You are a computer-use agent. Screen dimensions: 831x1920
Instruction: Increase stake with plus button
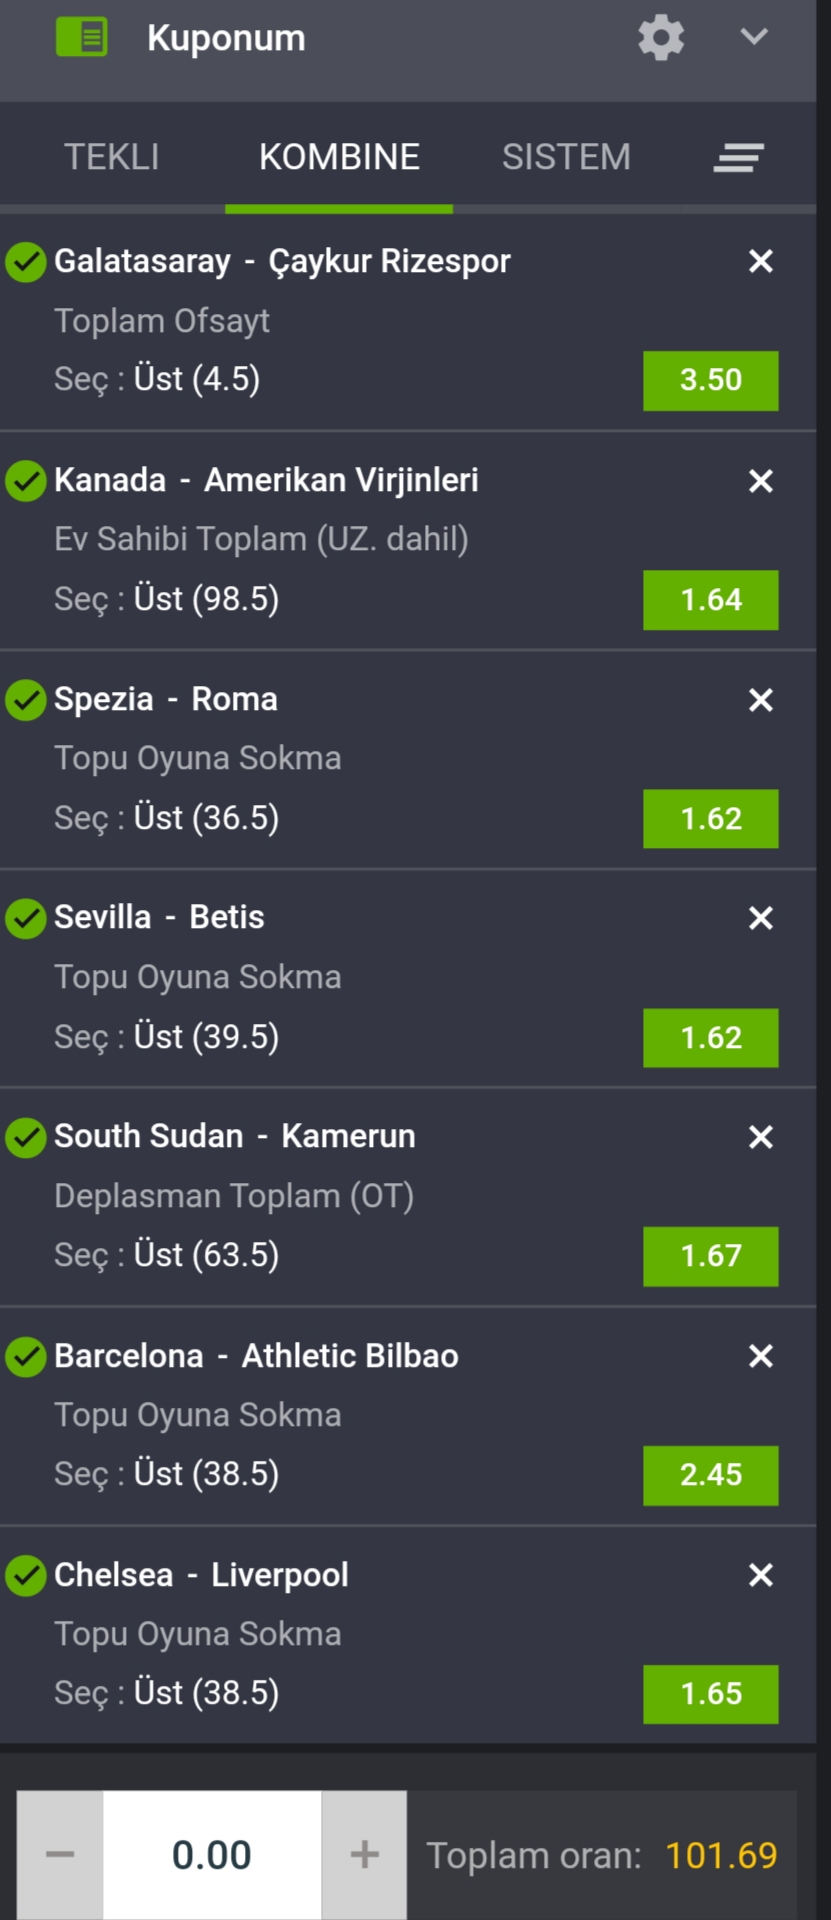pos(365,1855)
